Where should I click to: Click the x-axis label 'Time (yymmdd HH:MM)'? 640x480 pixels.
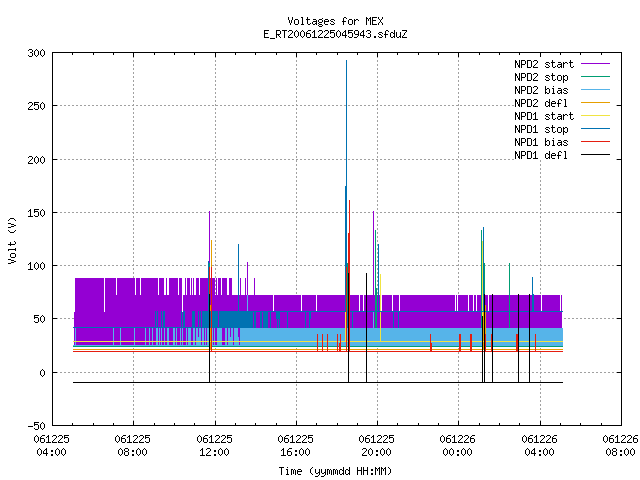(x=335, y=471)
